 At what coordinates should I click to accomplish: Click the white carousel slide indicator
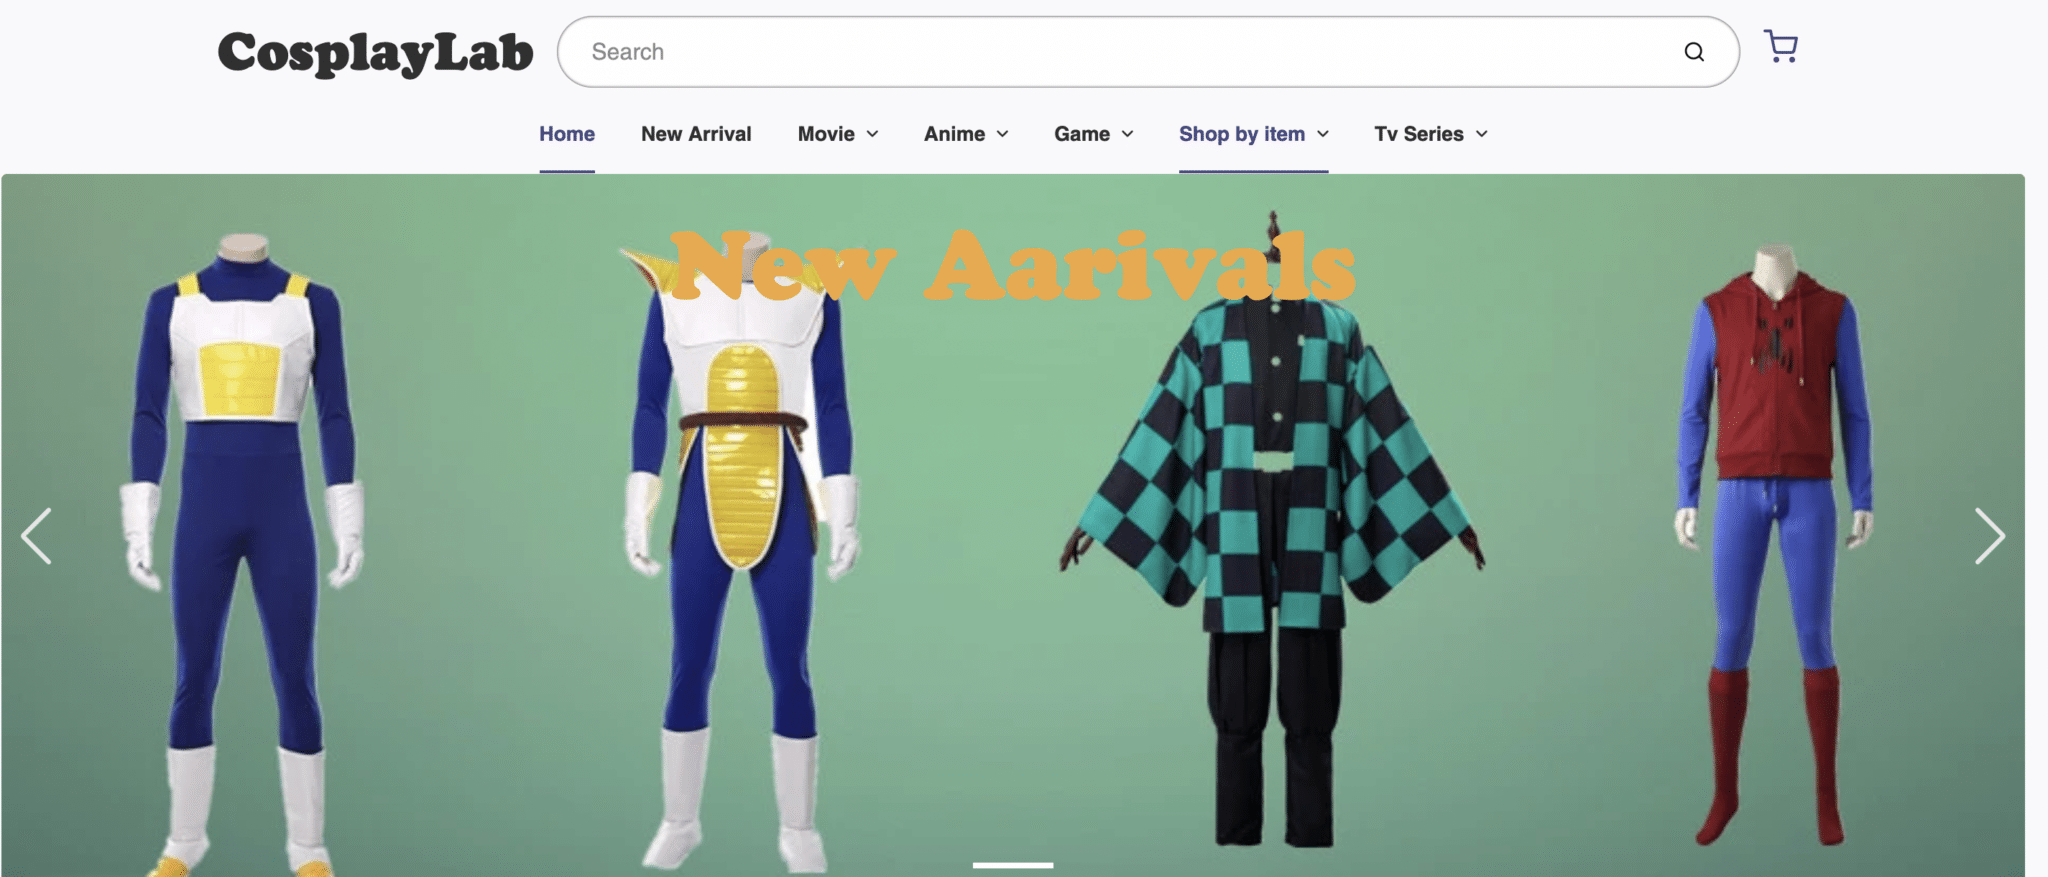click(1013, 865)
